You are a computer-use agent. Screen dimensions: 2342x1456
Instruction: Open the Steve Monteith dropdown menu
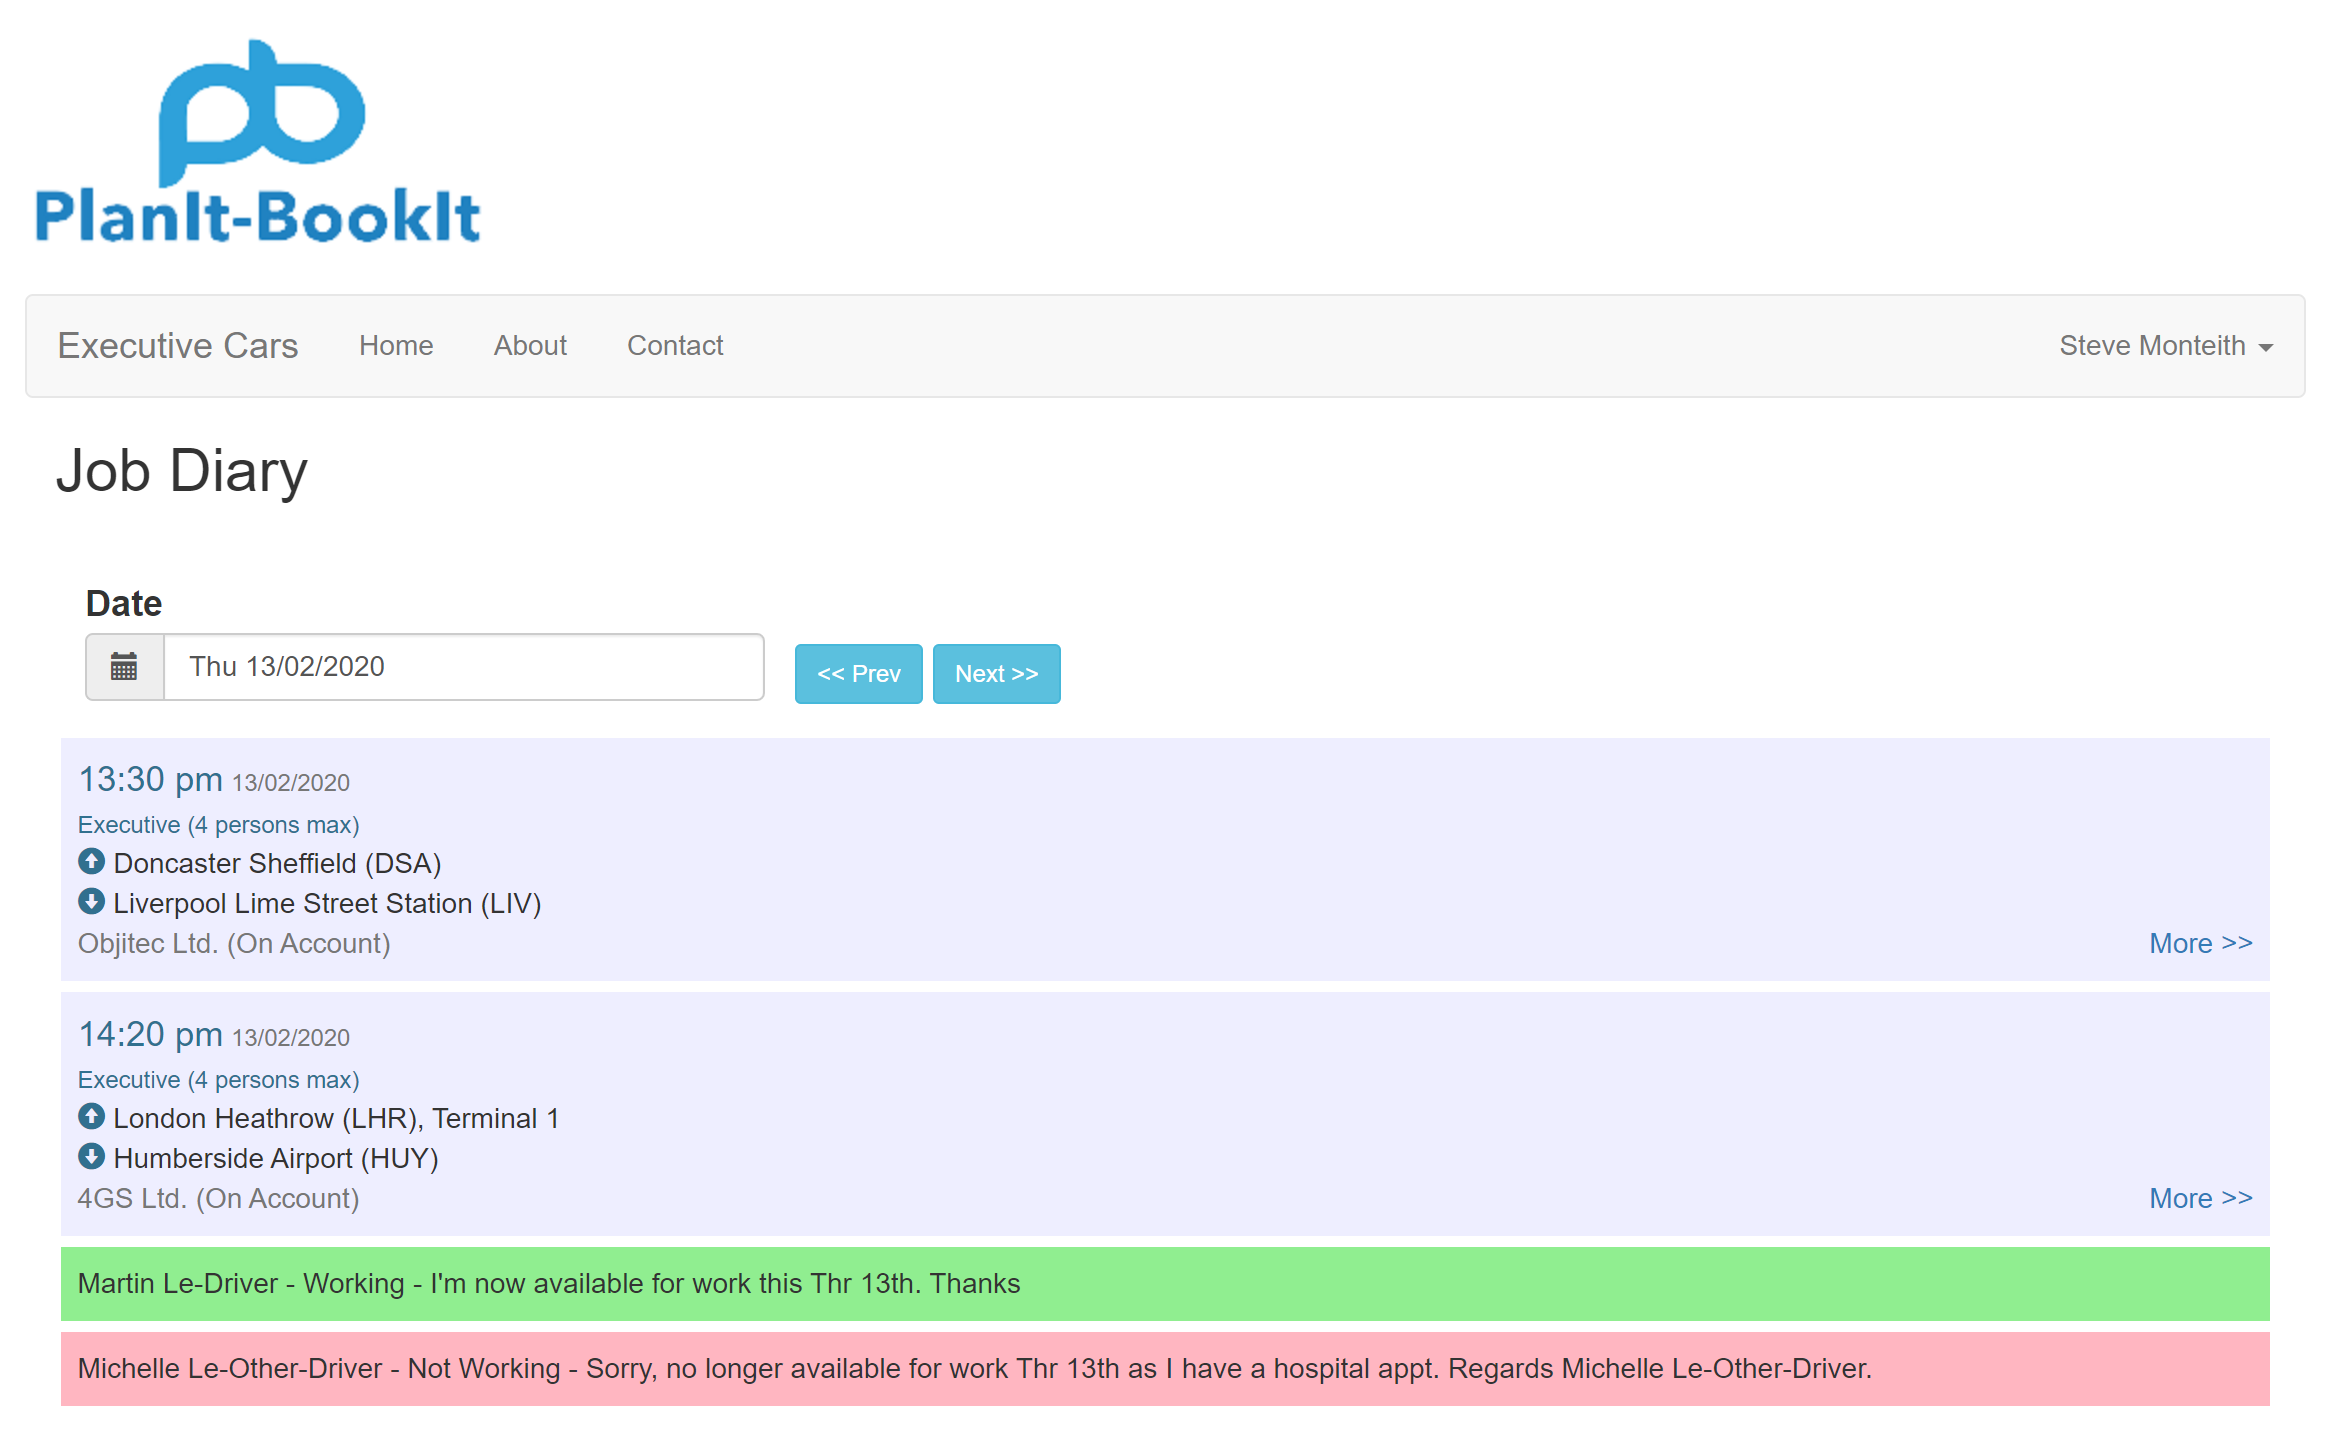[x=2166, y=346]
